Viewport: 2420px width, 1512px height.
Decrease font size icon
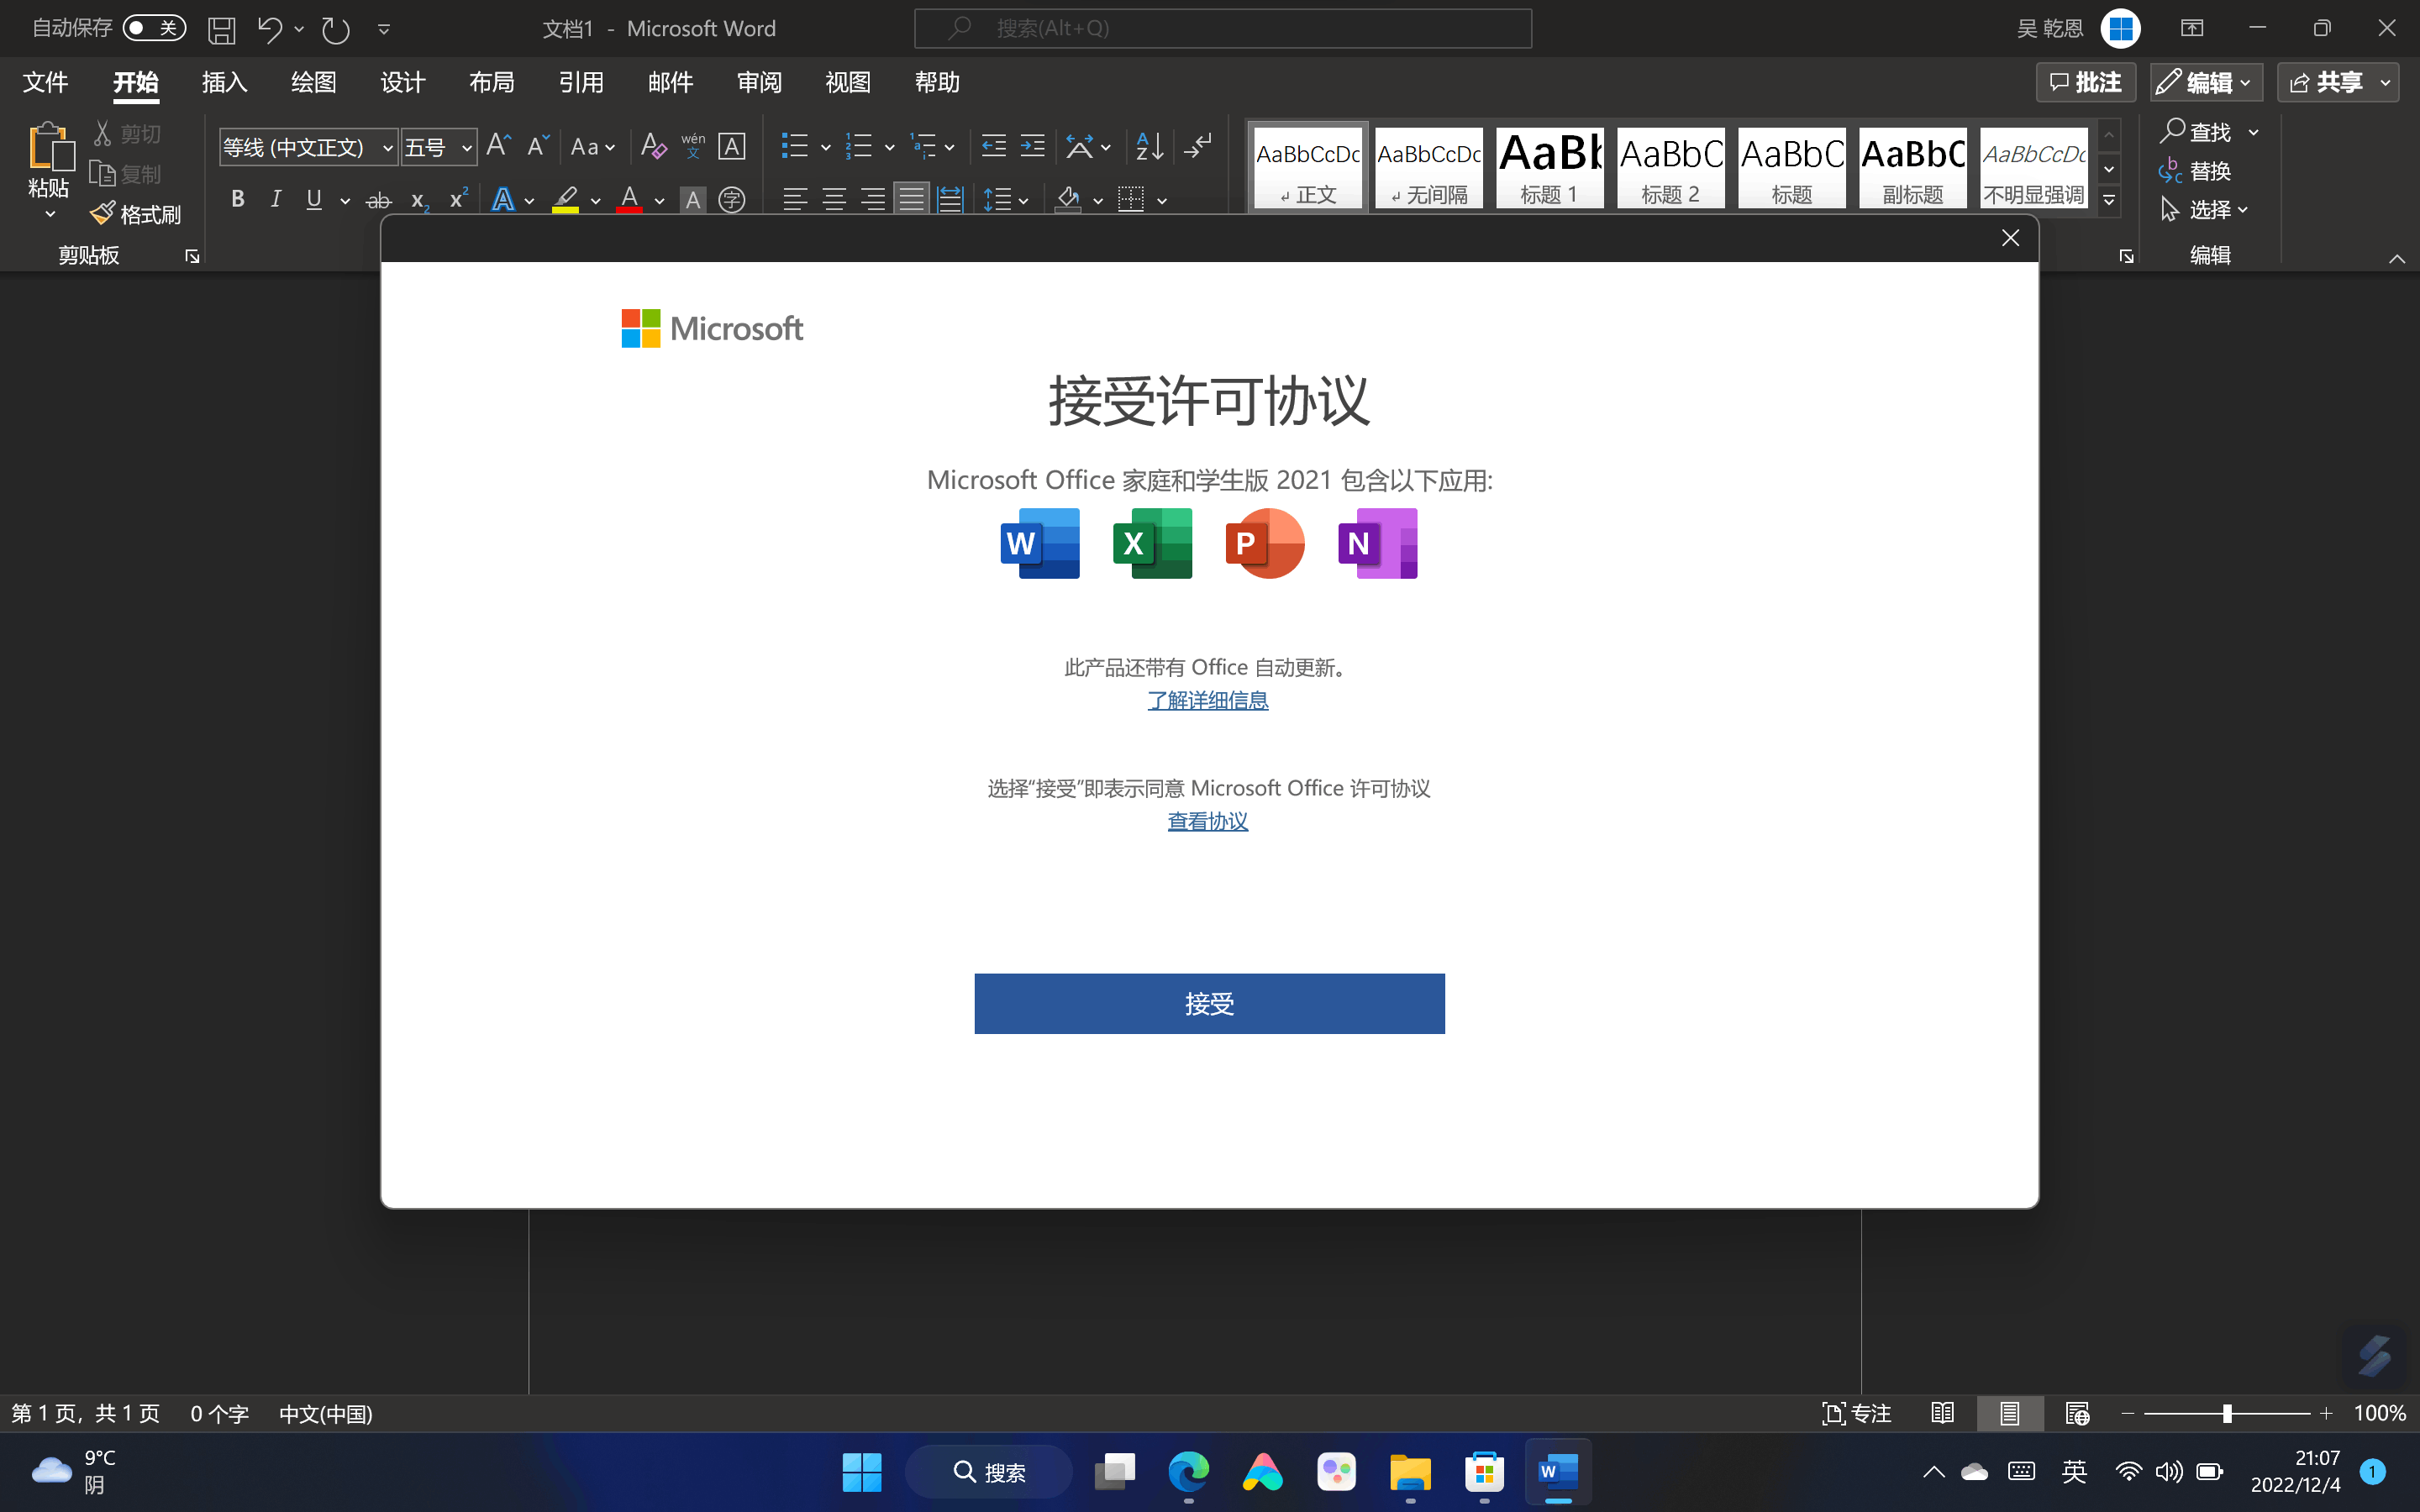(x=538, y=146)
